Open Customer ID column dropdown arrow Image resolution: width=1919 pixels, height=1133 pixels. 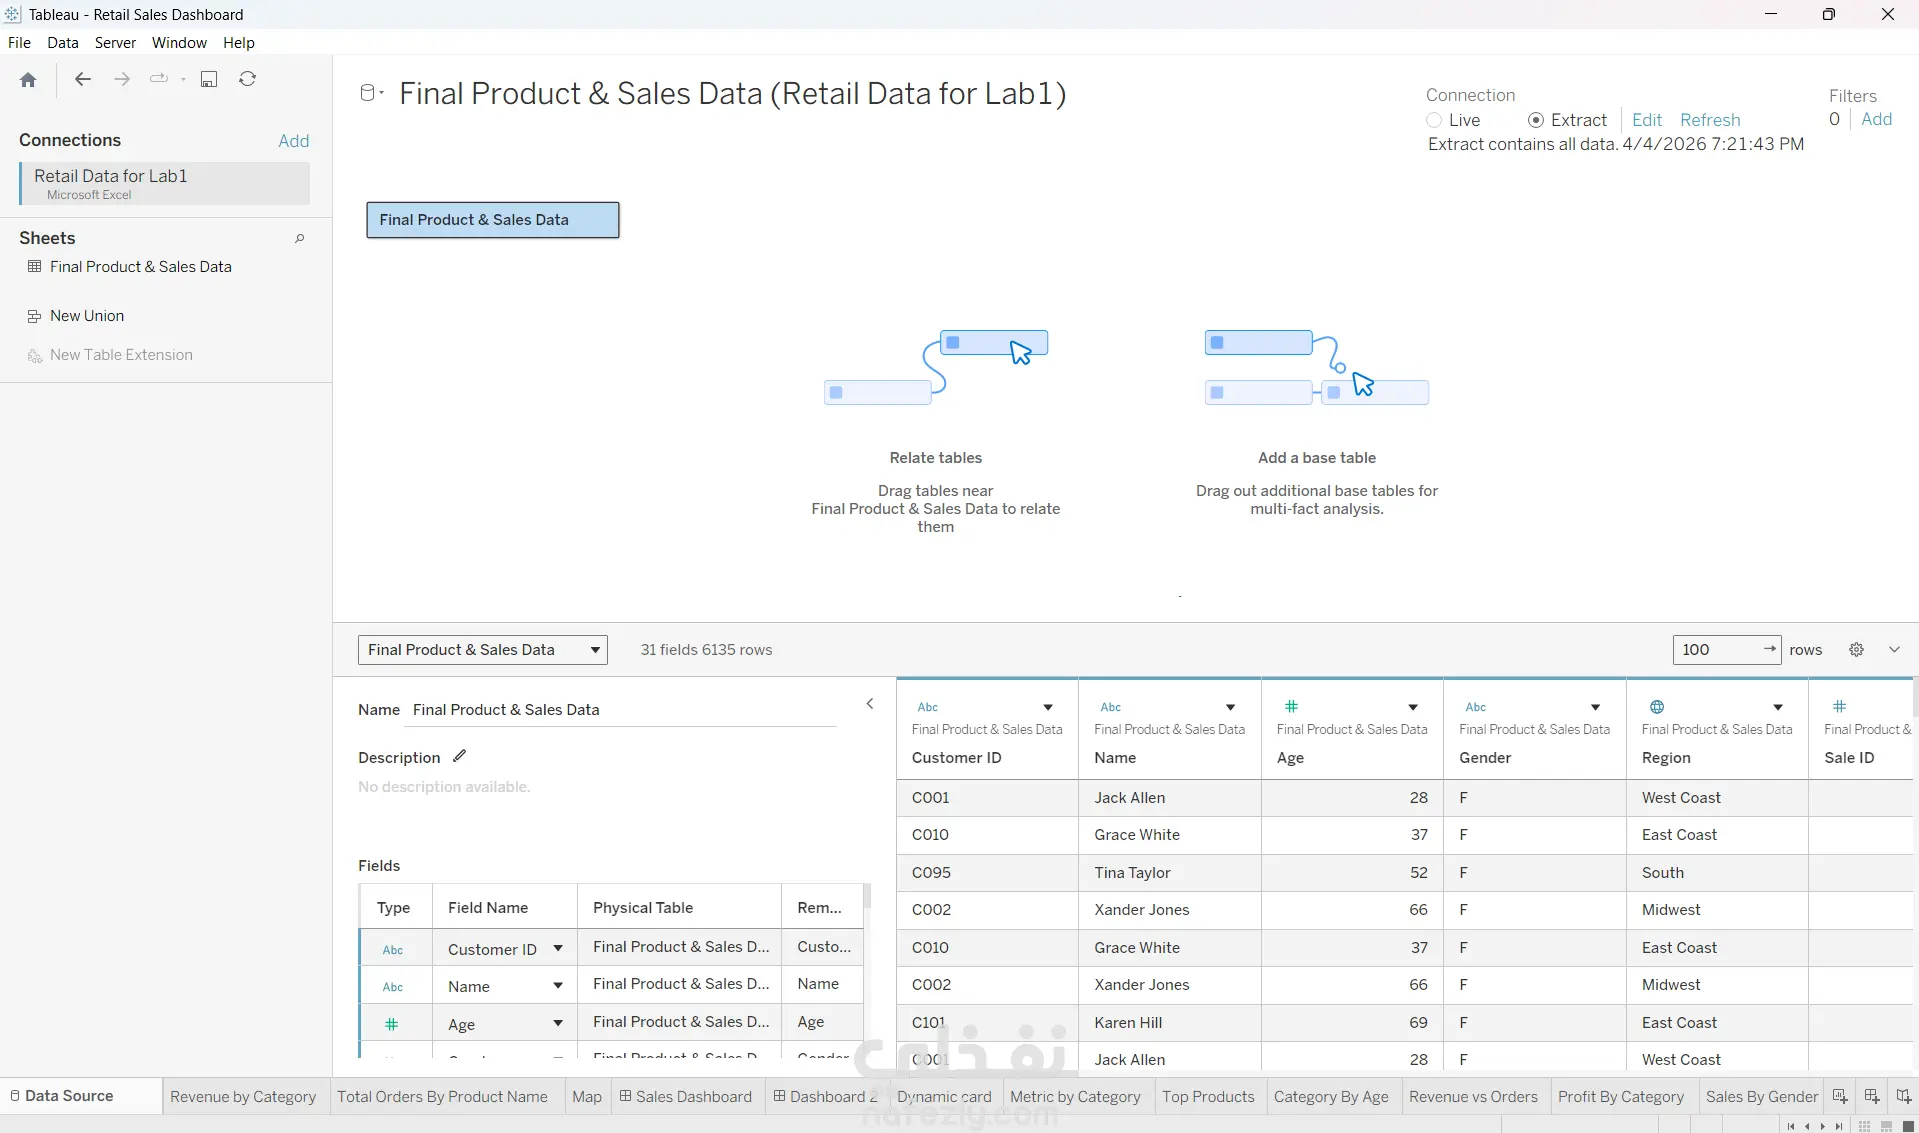point(1048,707)
